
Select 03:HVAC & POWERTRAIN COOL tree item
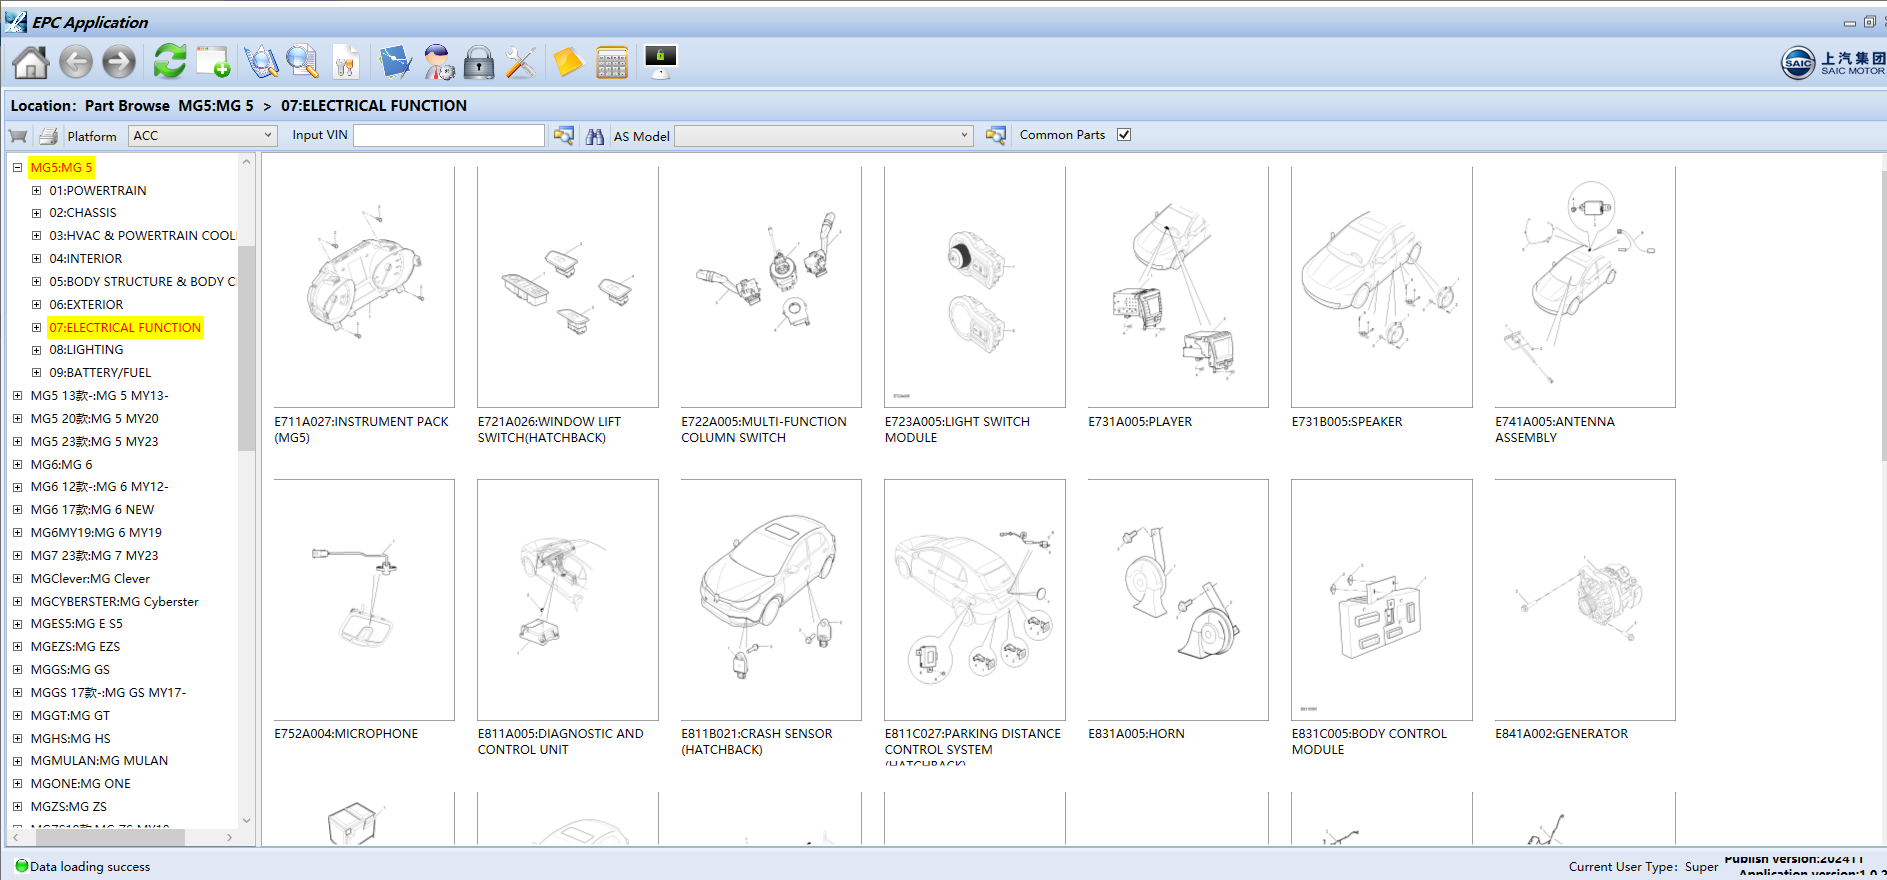pos(143,236)
